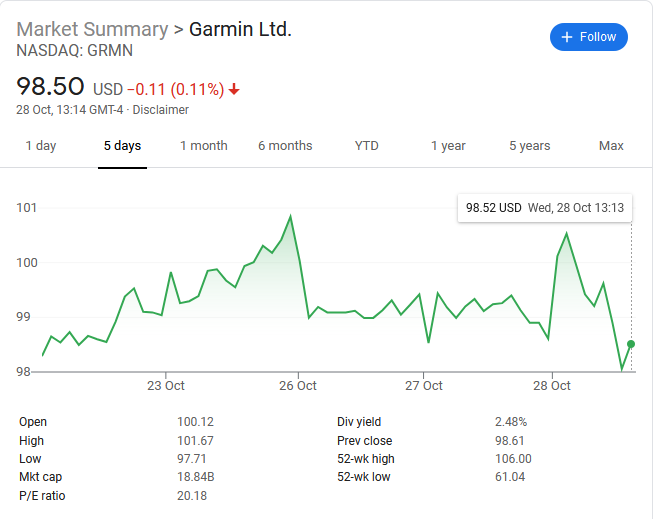668x519 pixels.
Task: Click the plus icon in Follow button
Action: click(x=567, y=37)
